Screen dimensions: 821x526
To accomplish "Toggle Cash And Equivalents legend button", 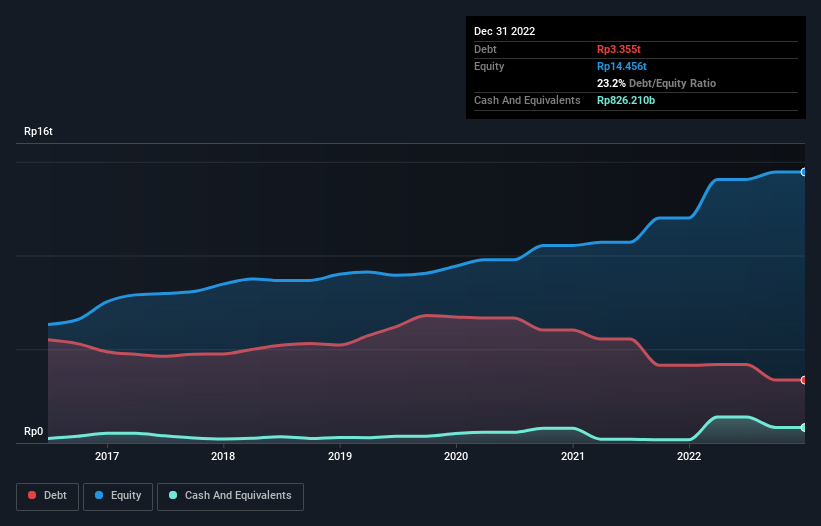I will 230,496.
